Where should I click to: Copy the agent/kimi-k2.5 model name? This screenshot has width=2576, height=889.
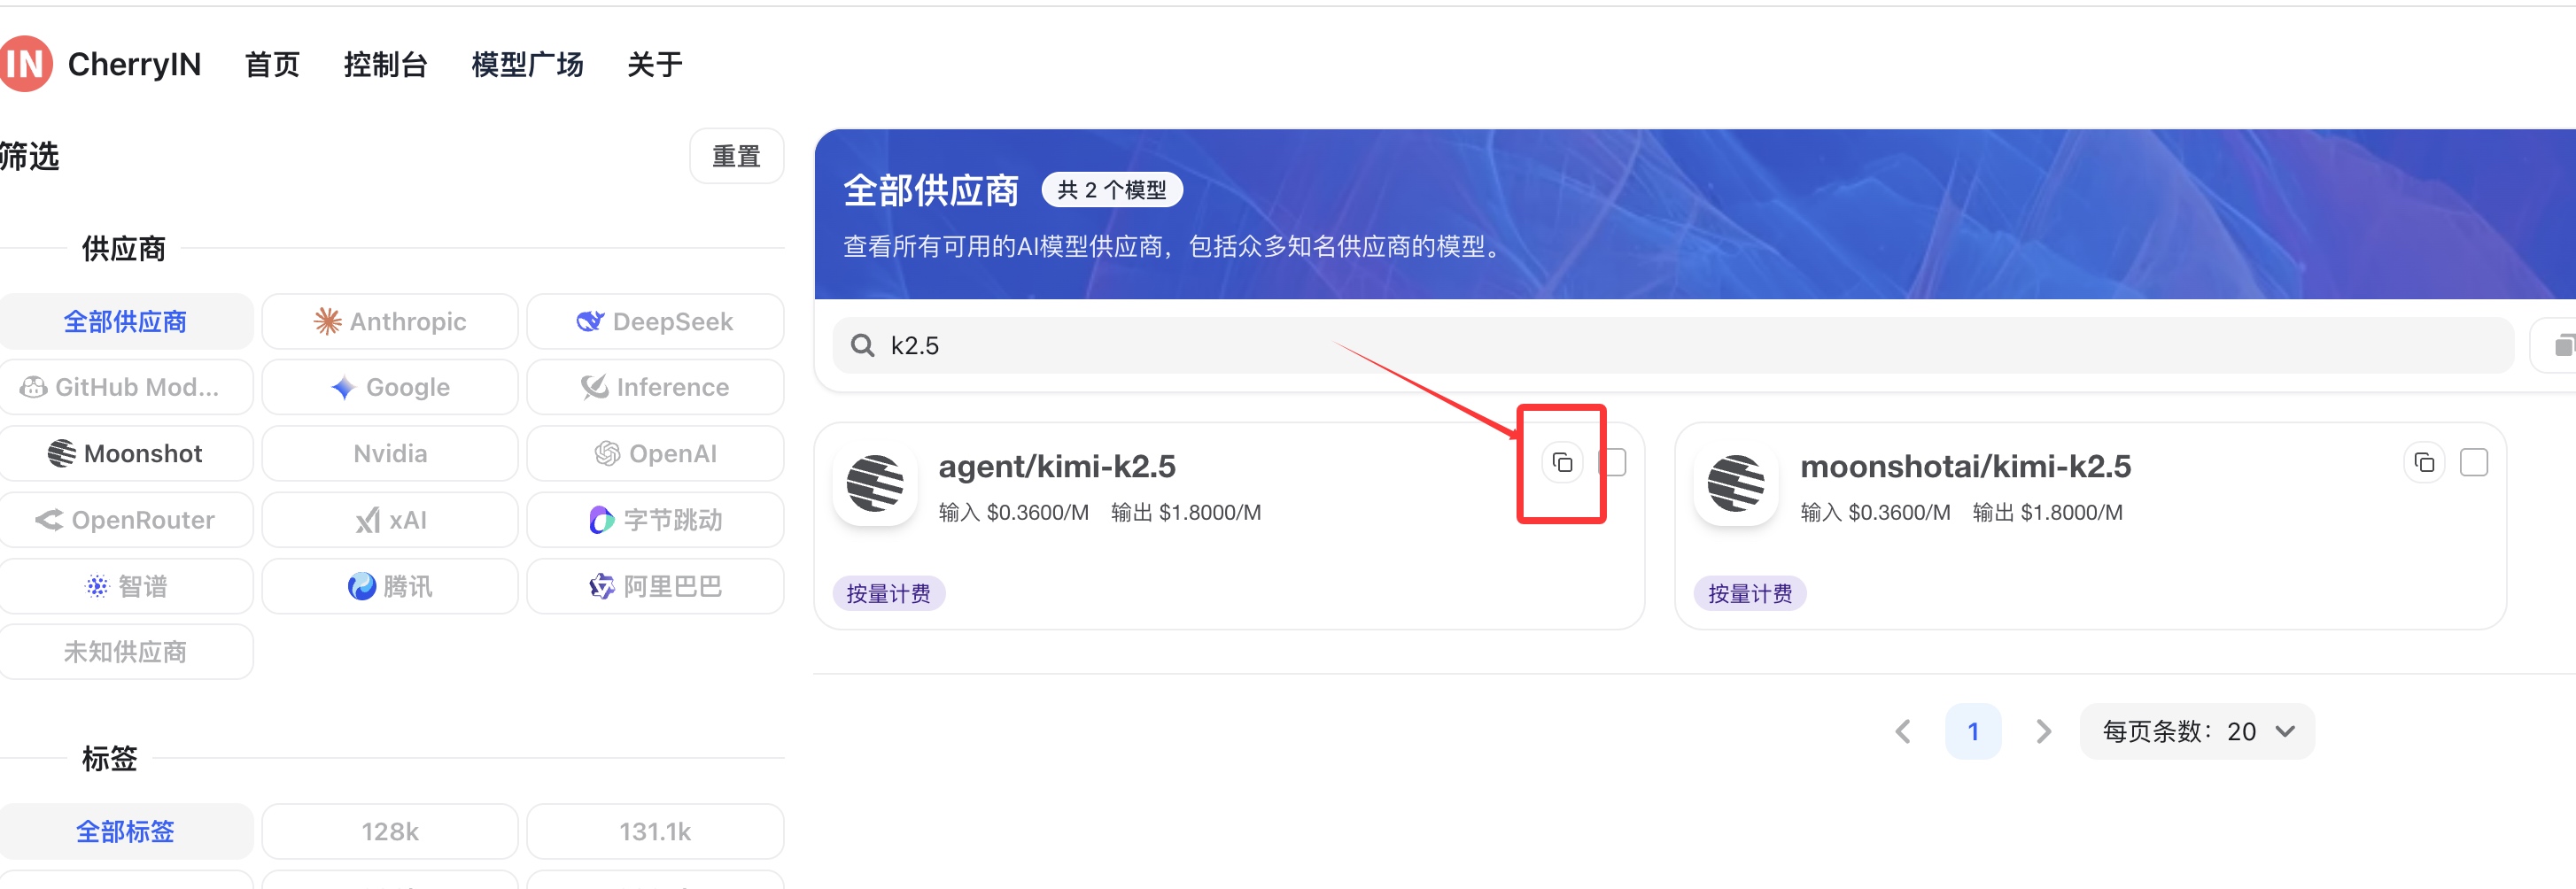(x=1561, y=463)
